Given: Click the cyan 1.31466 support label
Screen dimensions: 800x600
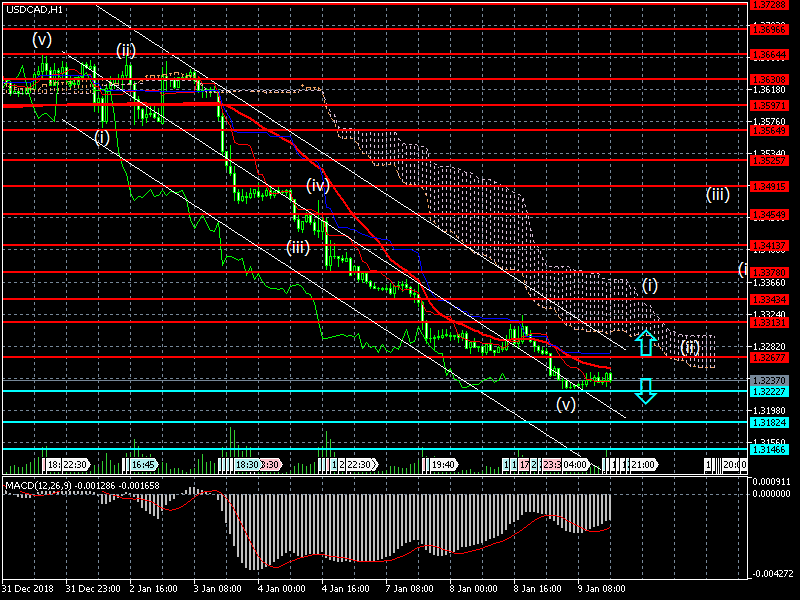Looking at the screenshot, I should 768,449.
